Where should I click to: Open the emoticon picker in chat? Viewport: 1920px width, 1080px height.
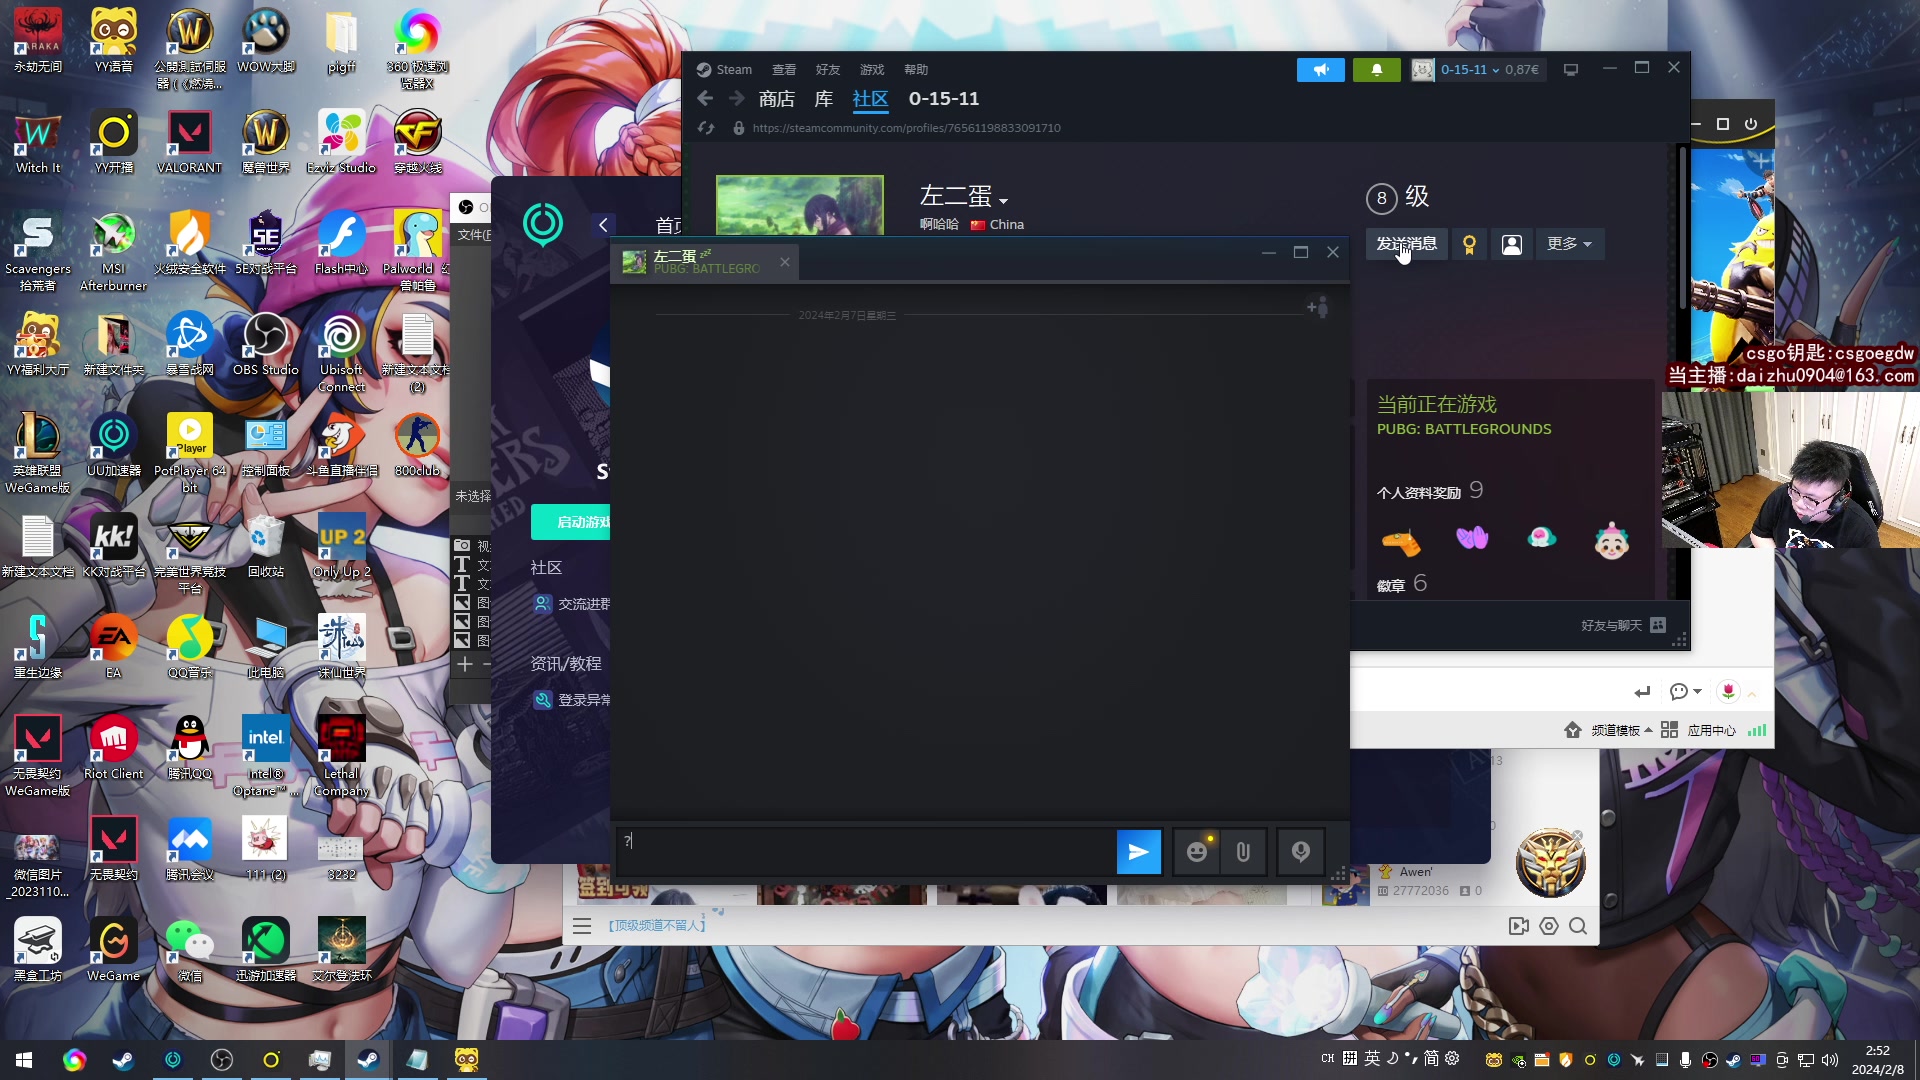click(x=1197, y=852)
